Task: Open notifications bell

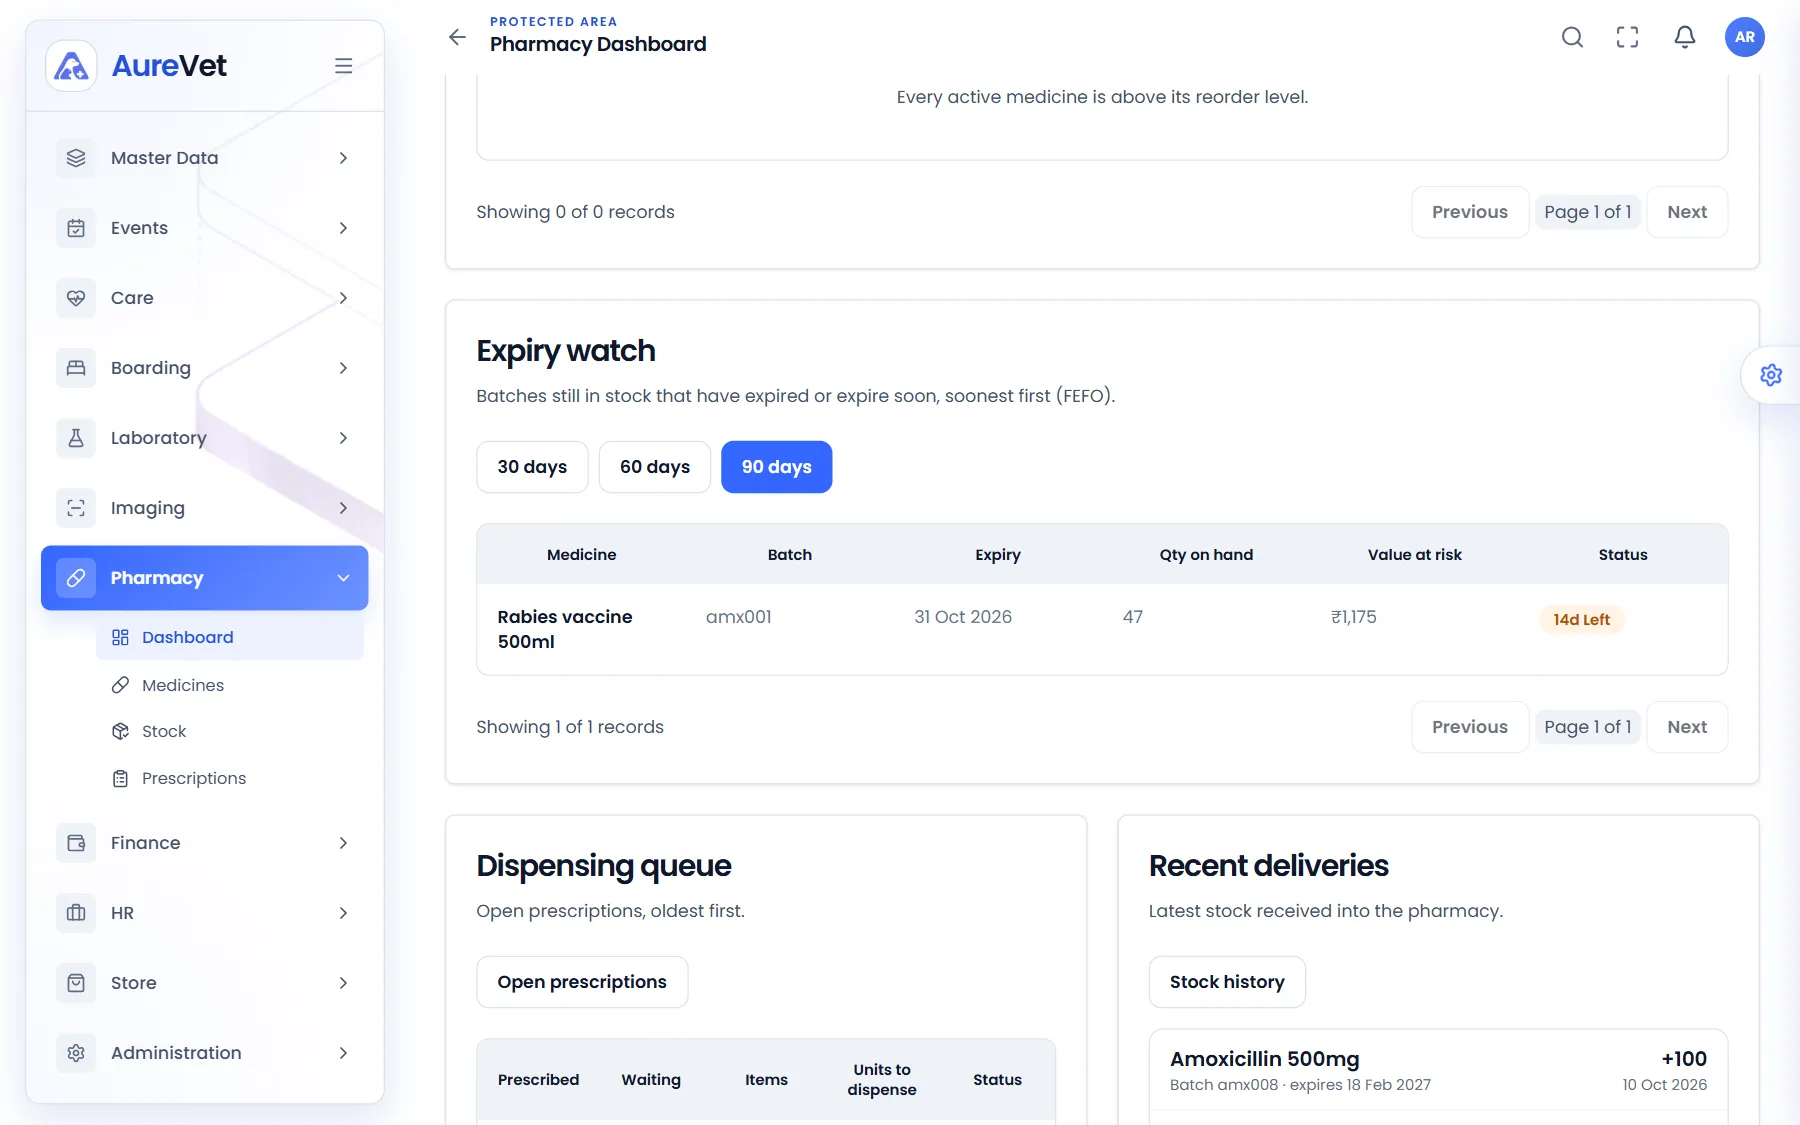Action: pyautogui.click(x=1685, y=37)
